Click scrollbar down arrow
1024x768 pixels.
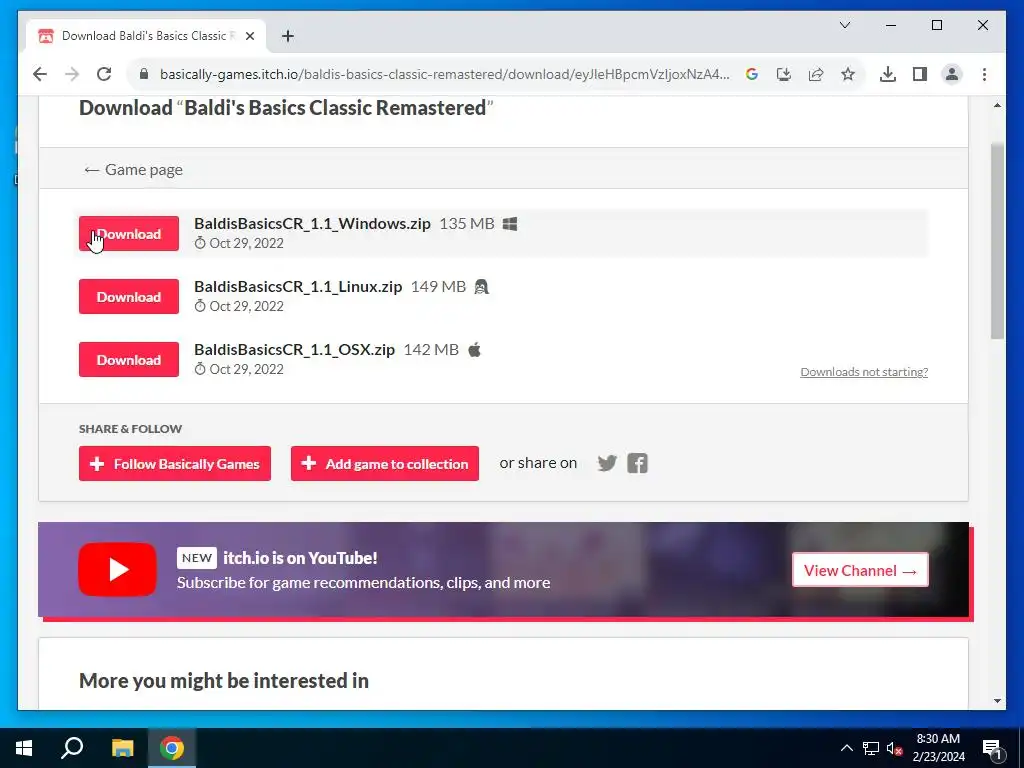997,701
